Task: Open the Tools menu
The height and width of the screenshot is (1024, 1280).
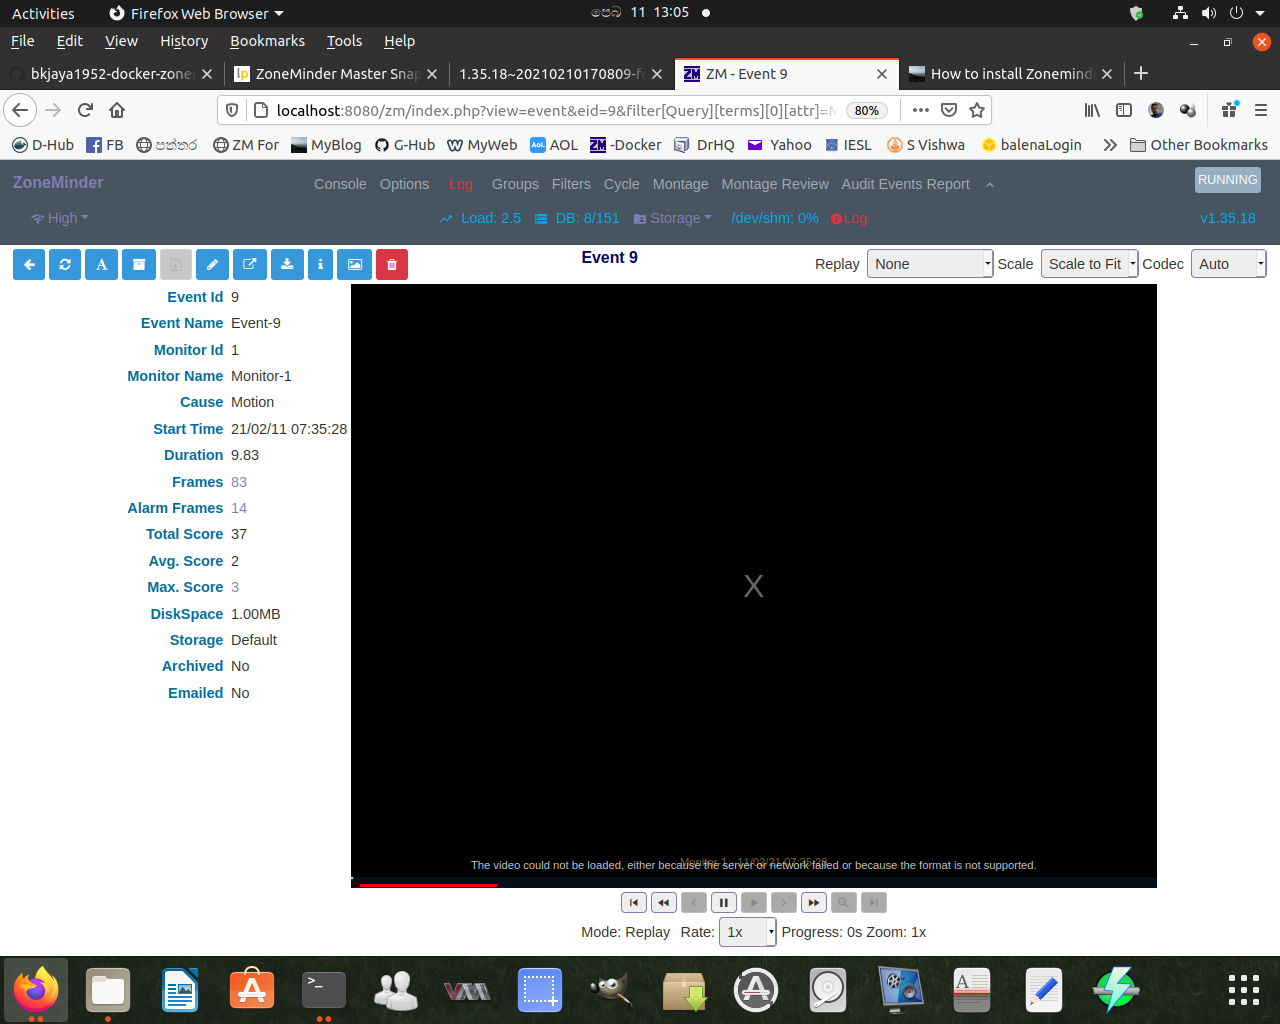Action: (344, 41)
